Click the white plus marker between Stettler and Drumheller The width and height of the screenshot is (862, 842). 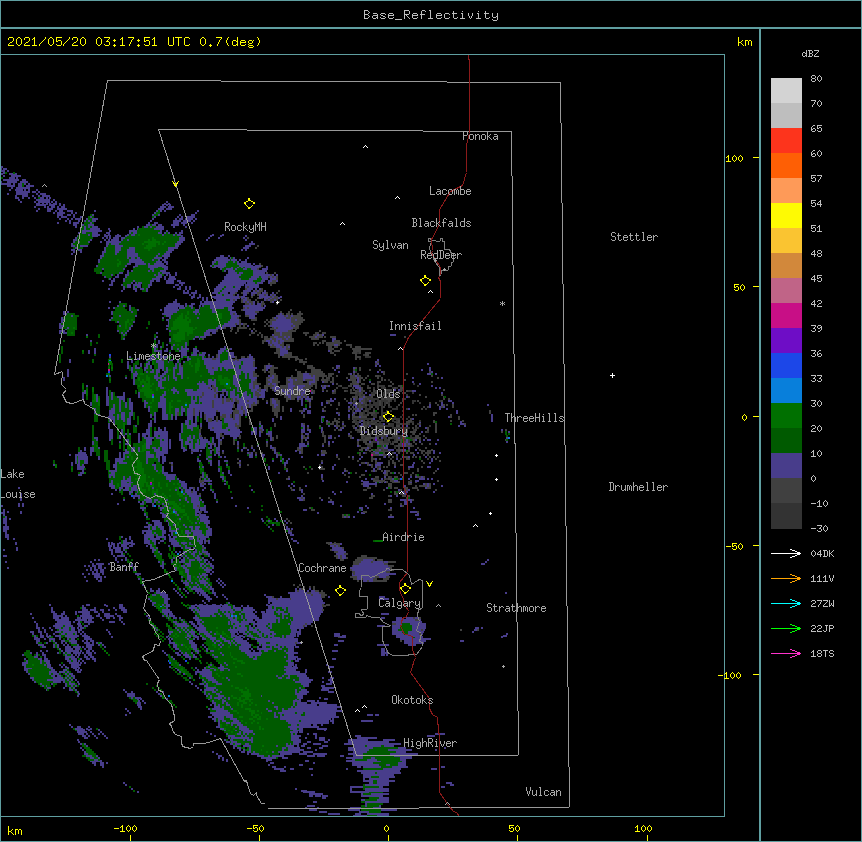[x=612, y=375]
